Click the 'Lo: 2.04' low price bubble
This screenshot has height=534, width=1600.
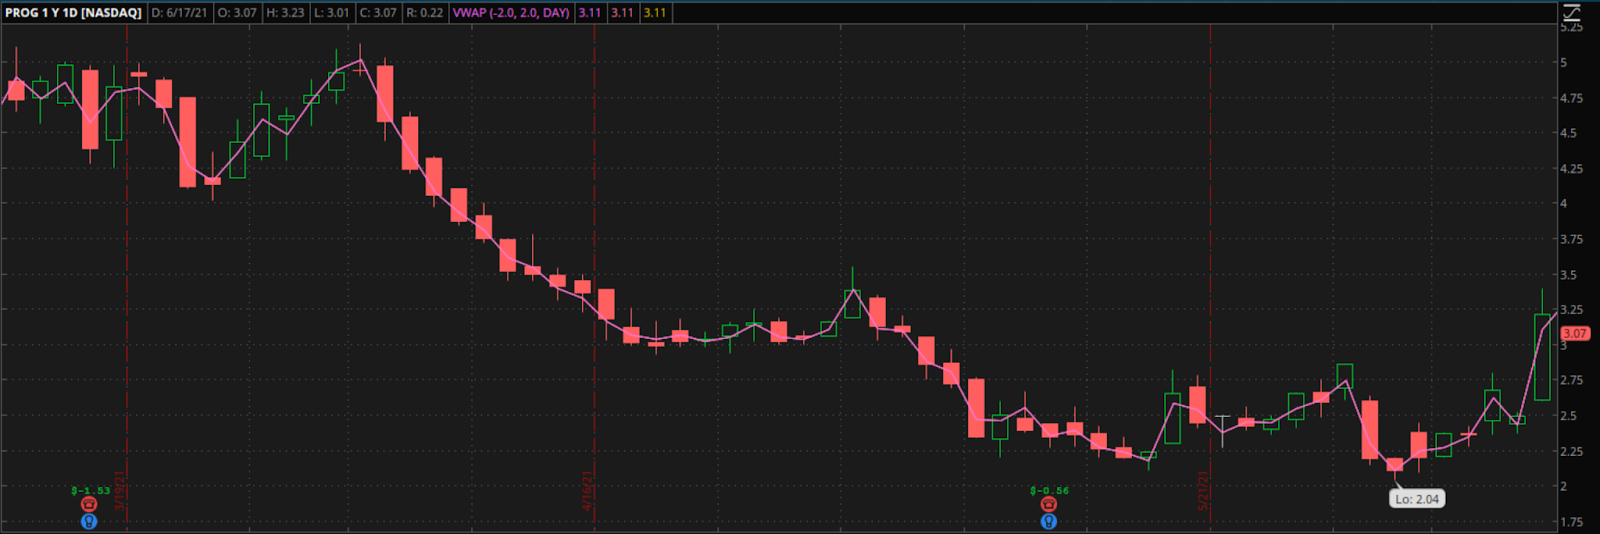[x=1417, y=499]
